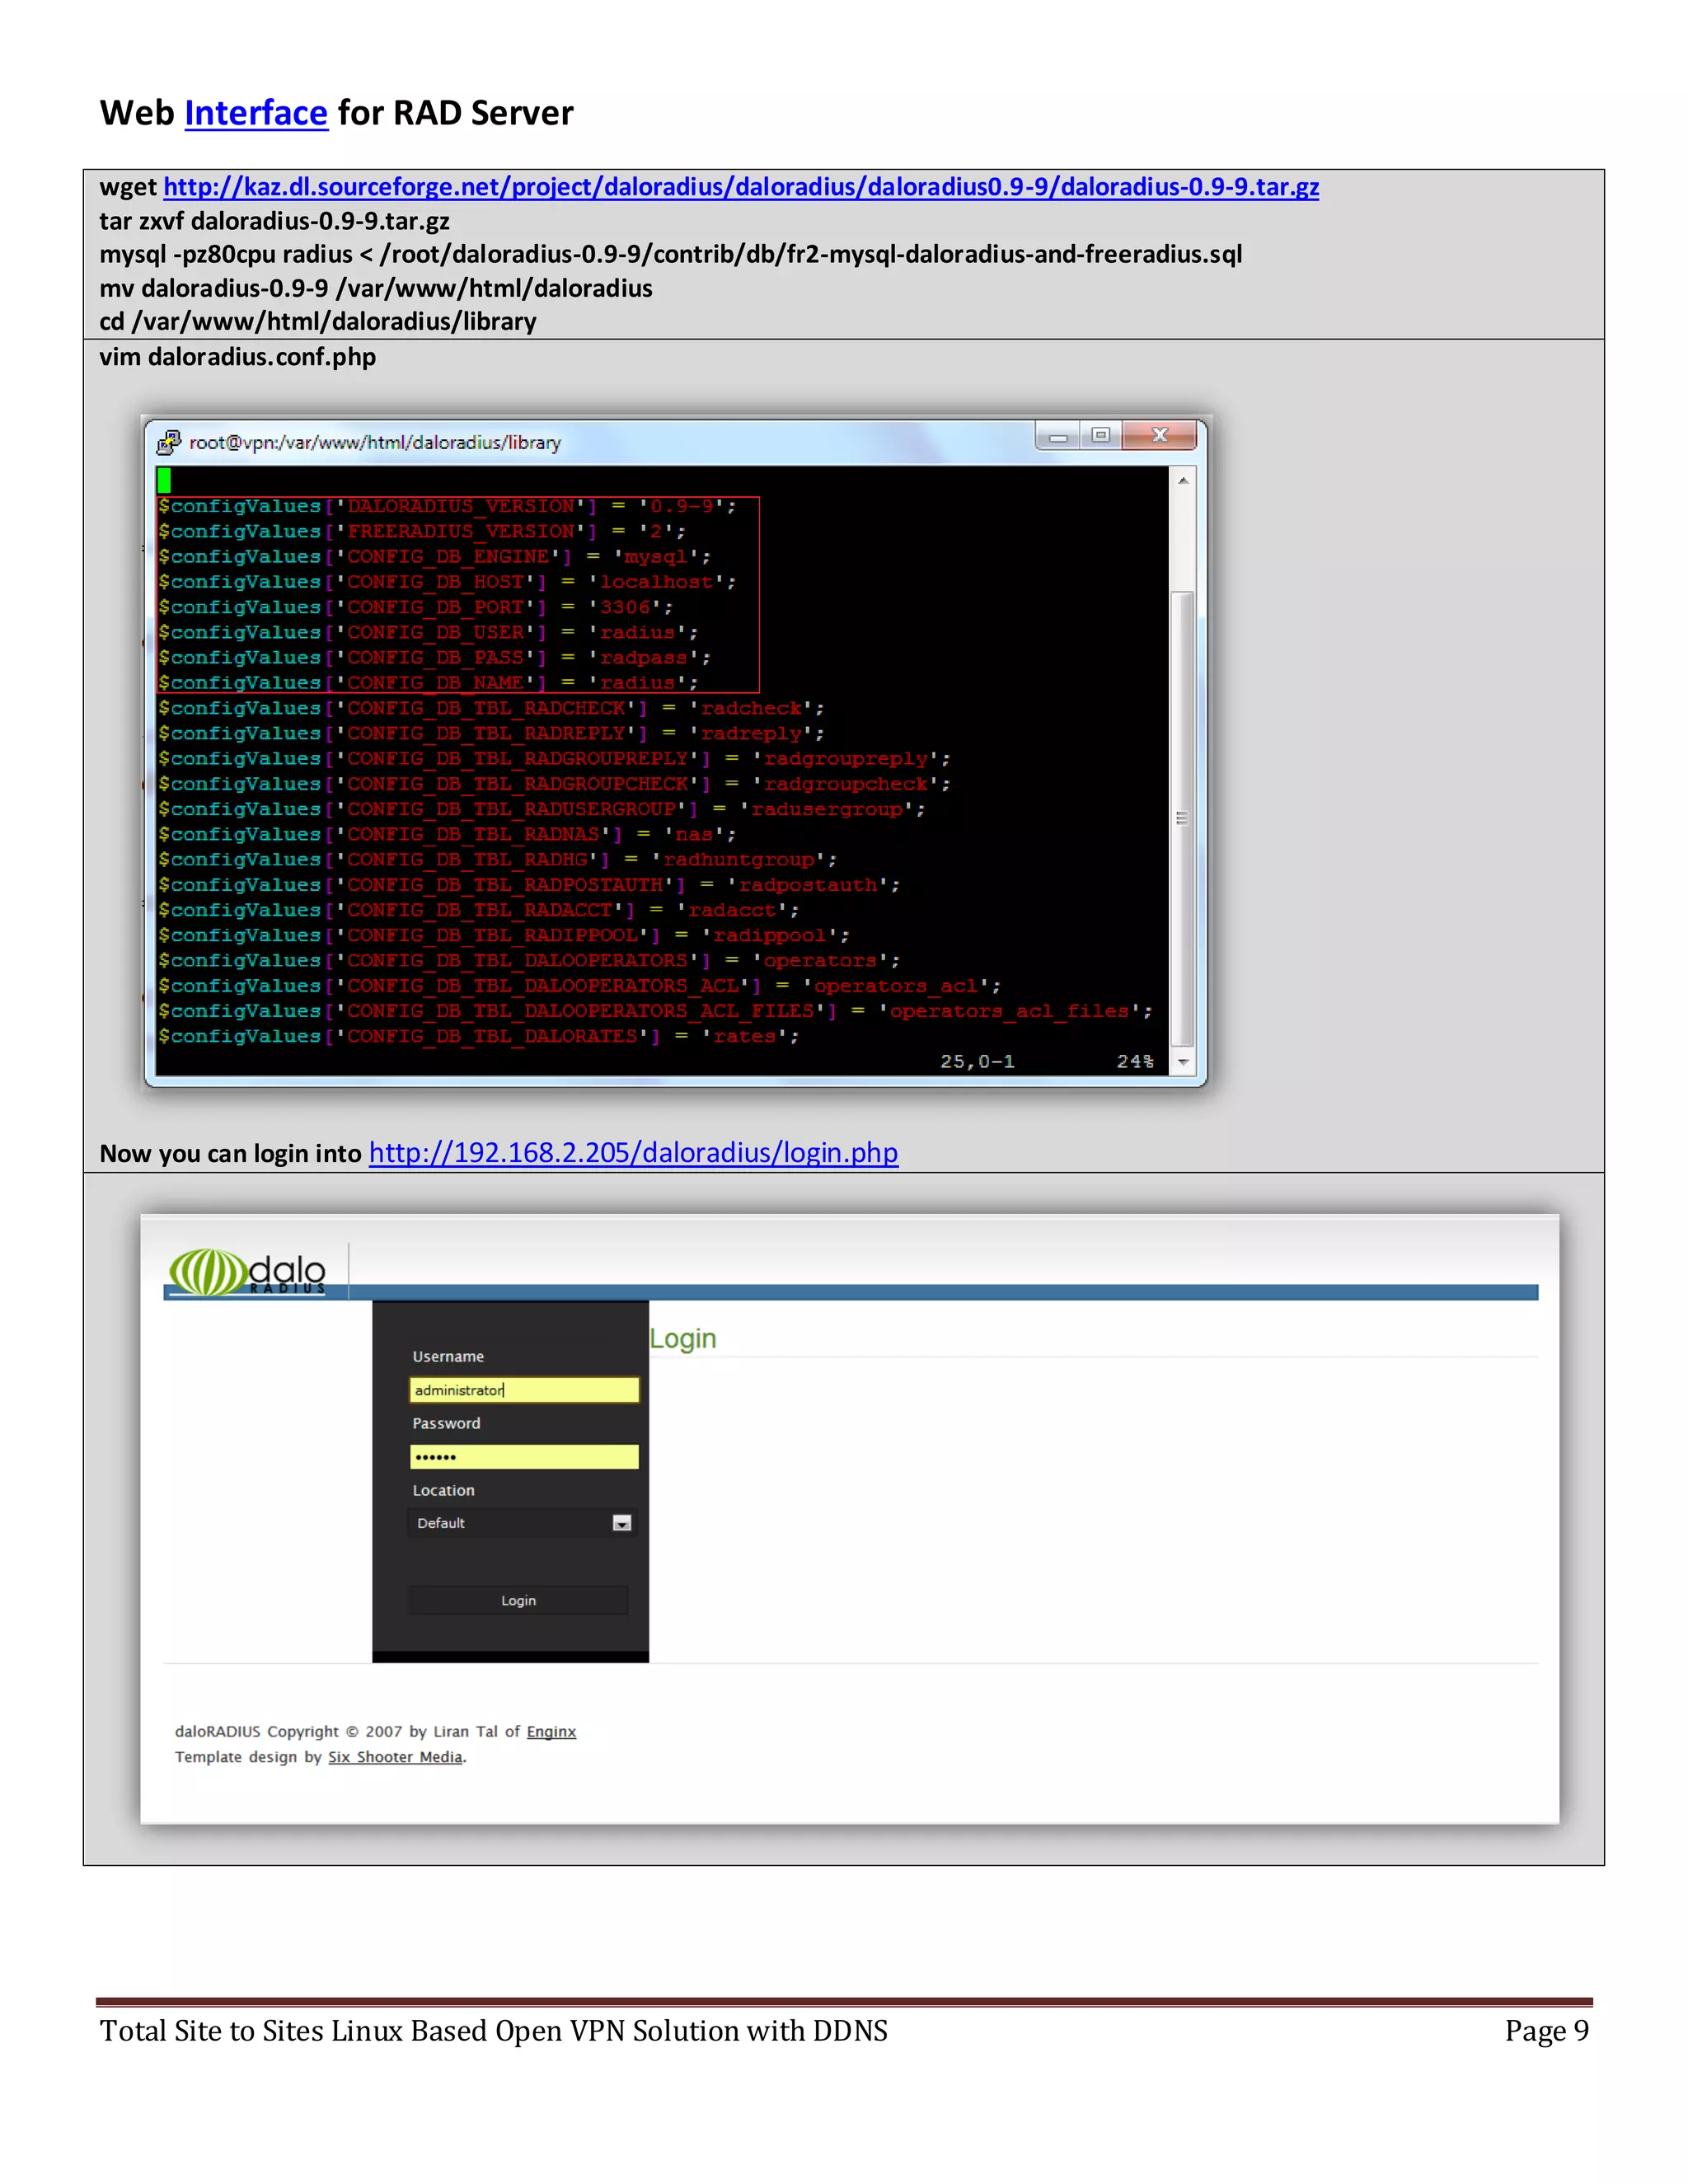Image resolution: width=1688 pixels, height=2184 pixels.
Task: Click the terminal line with CONFIG_DB_PASS
Action: [x=434, y=658]
